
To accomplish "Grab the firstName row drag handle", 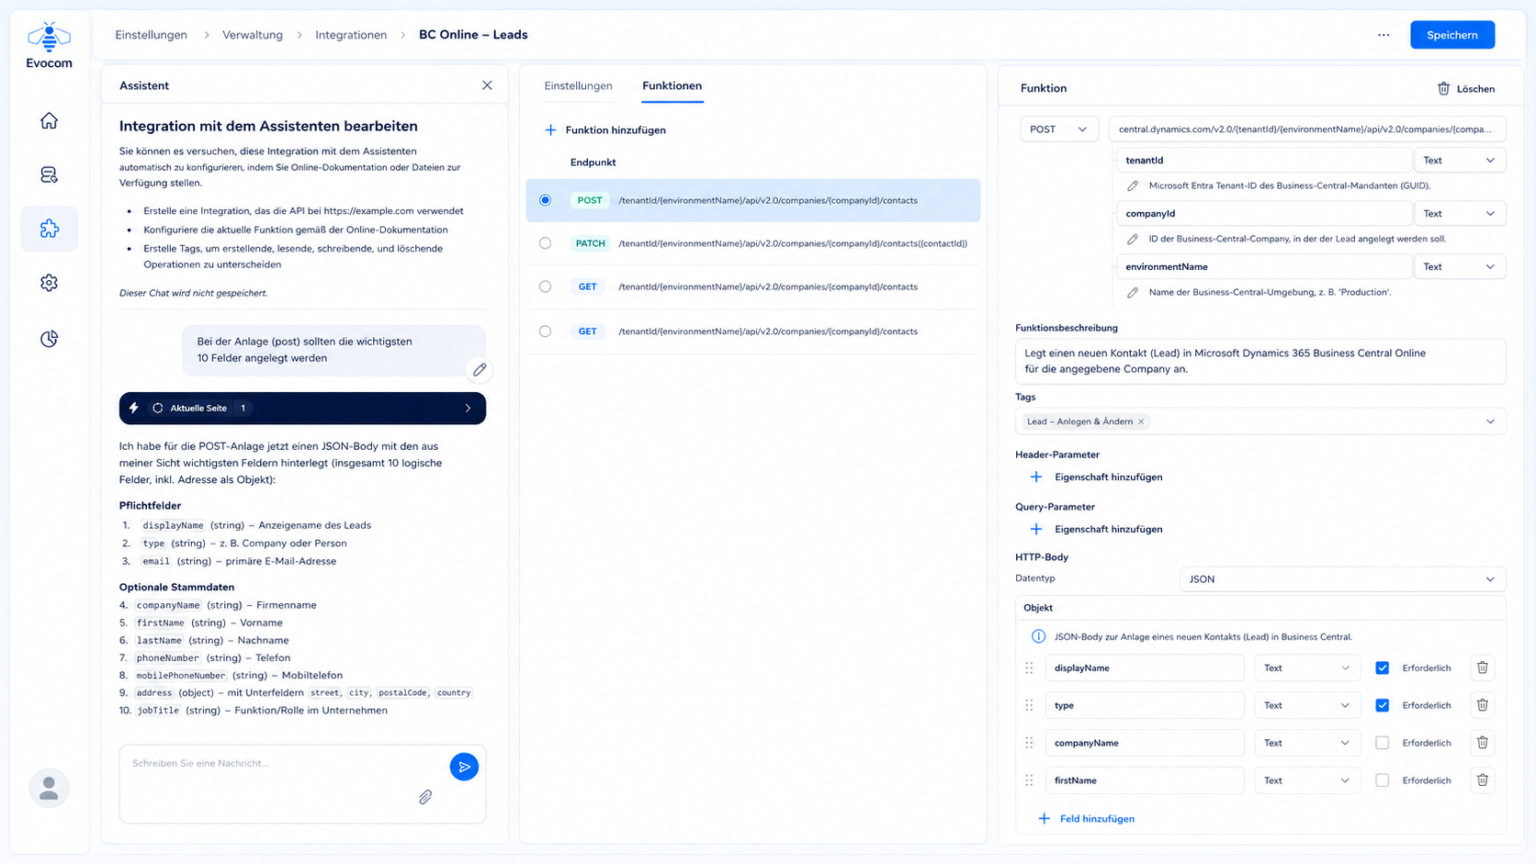I will pos(1029,780).
